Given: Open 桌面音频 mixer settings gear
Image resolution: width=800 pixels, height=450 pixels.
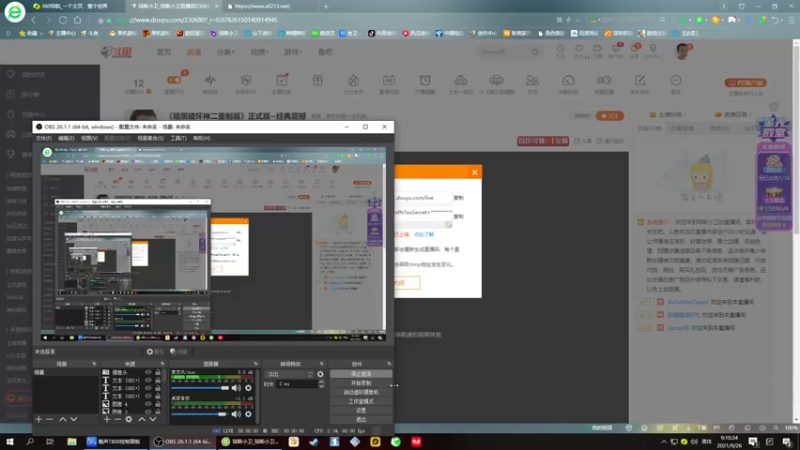Looking at the screenshot, I should tap(248, 414).
